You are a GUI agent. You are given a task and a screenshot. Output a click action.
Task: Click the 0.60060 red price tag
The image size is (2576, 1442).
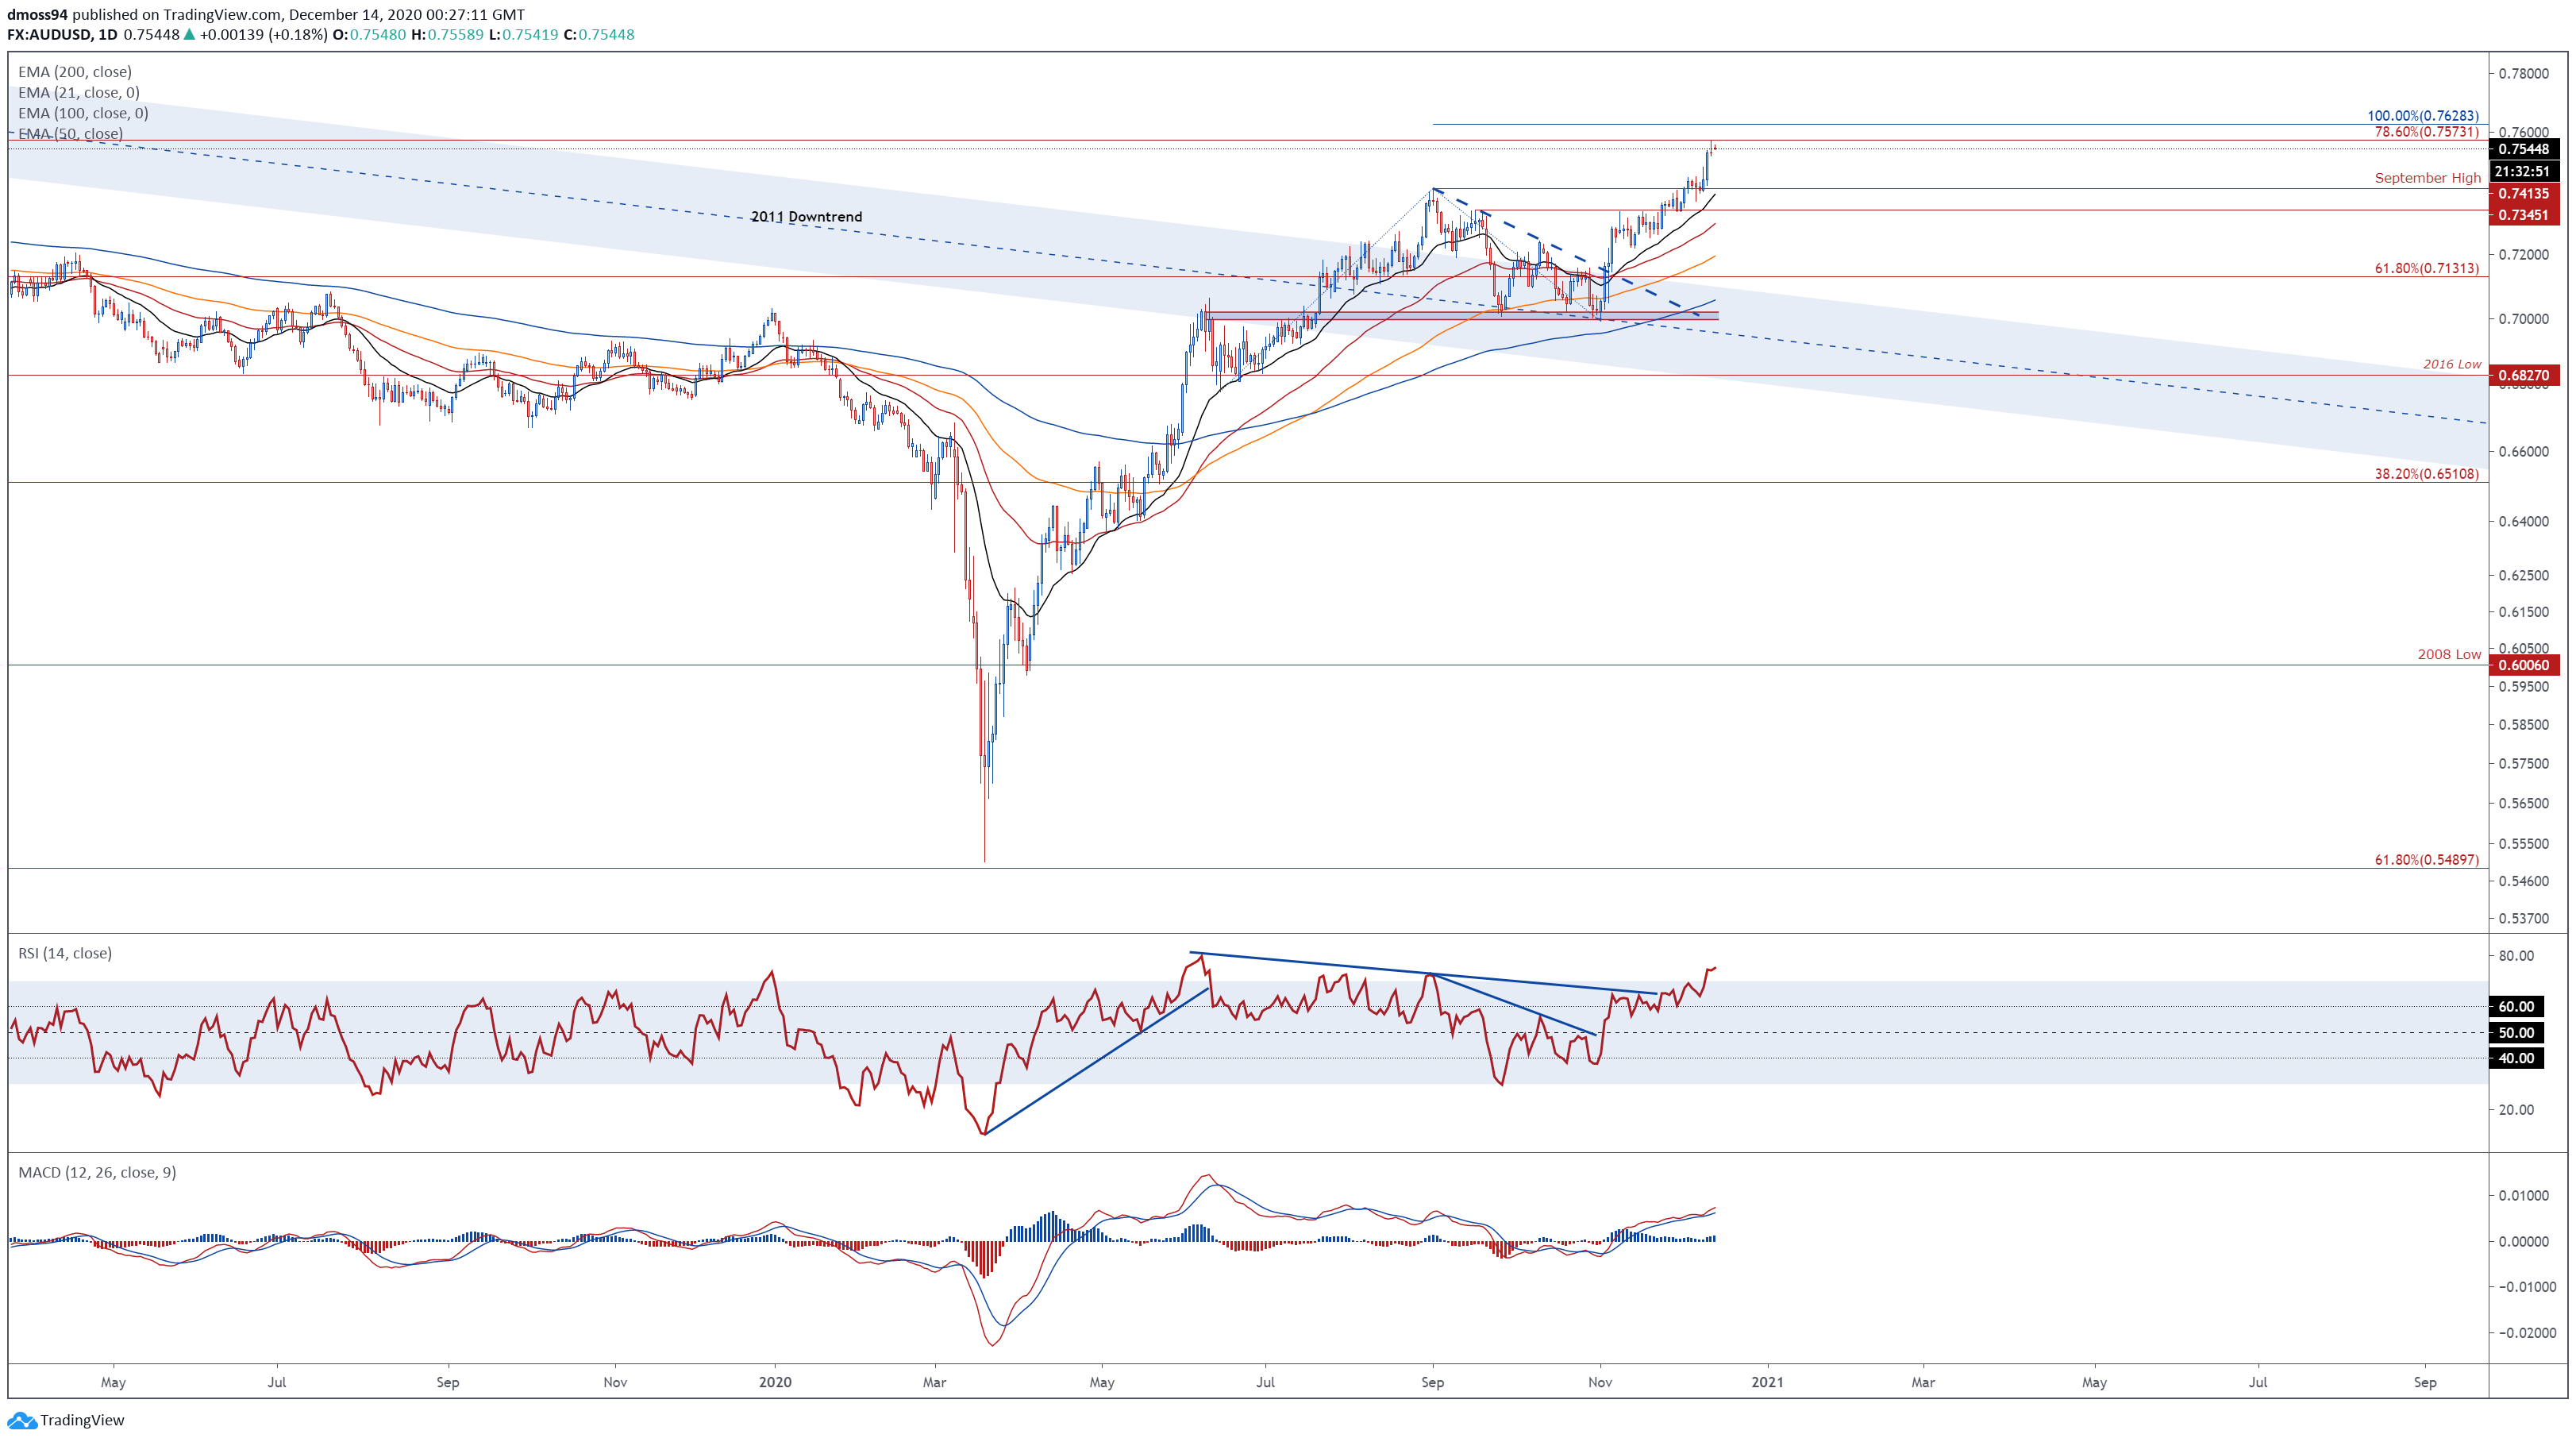2524,665
